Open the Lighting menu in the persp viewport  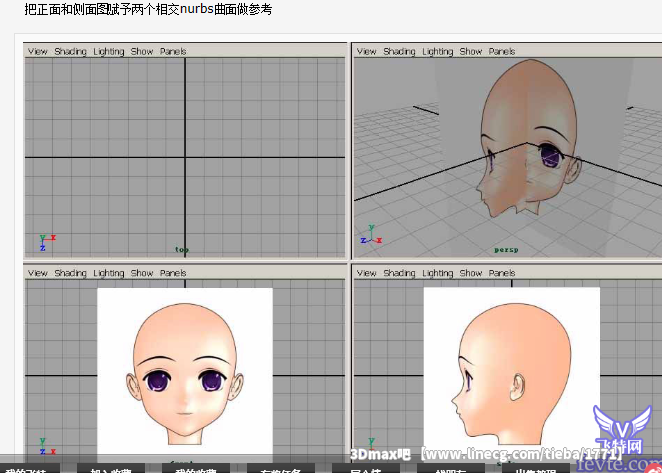click(x=437, y=52)
